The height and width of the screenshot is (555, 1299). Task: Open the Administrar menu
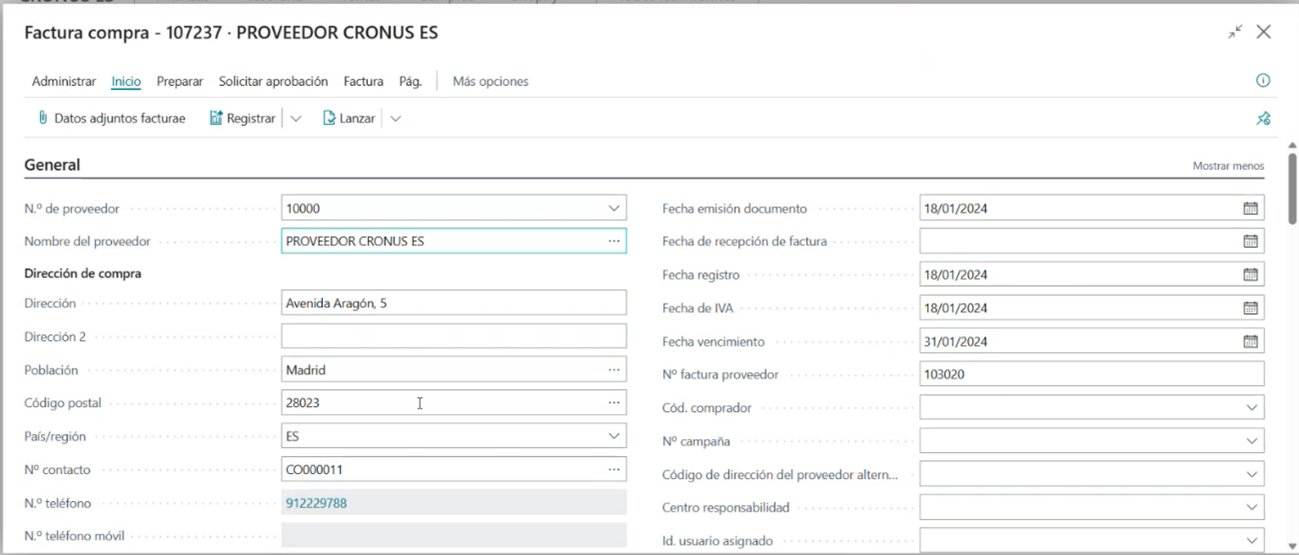point(64,81)
